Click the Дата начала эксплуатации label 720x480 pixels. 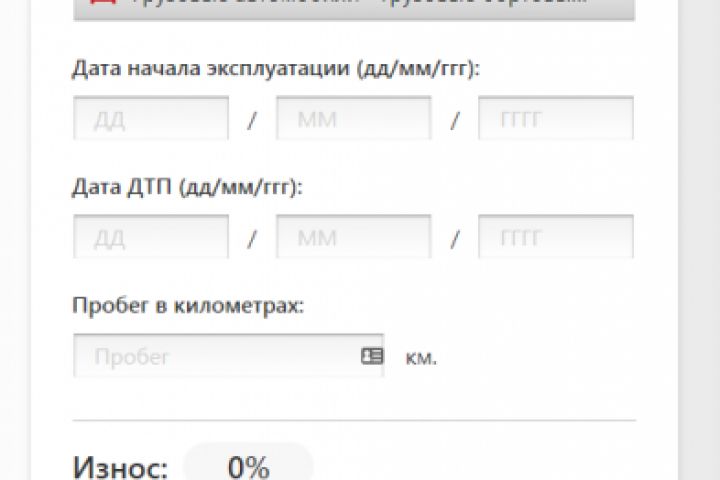pos(276,69)
